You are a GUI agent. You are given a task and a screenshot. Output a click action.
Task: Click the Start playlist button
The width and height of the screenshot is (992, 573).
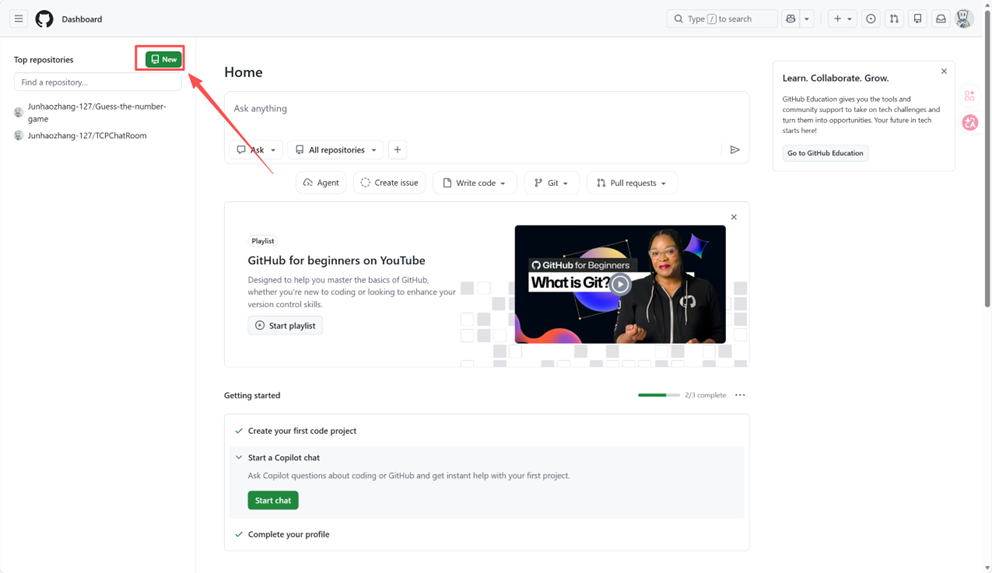point(285,326)
